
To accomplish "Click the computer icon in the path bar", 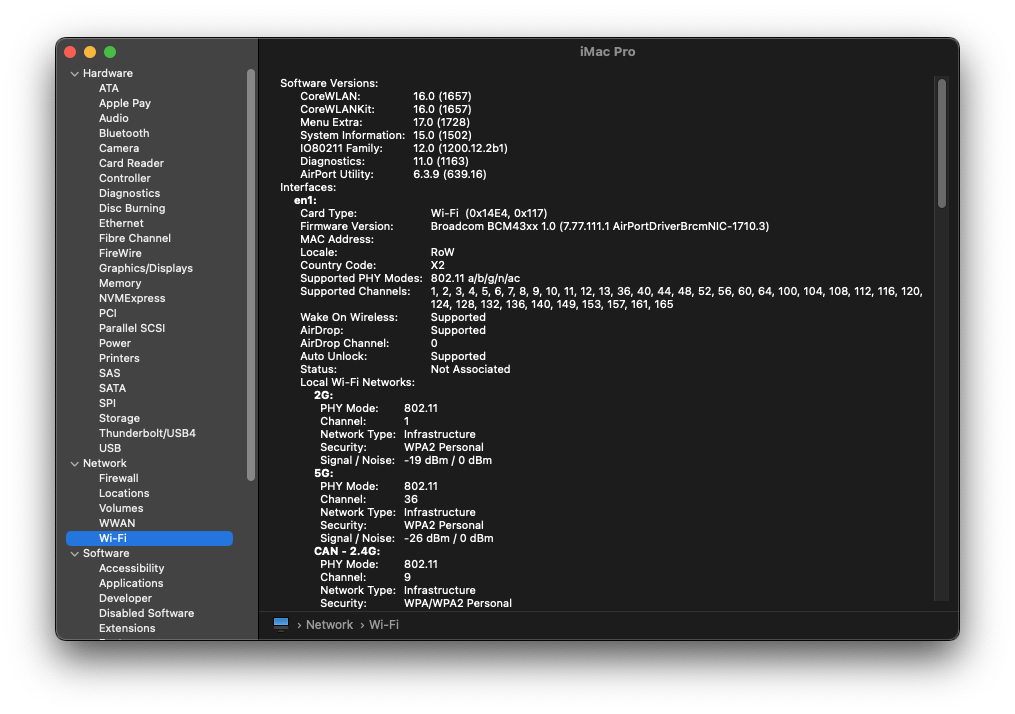I will [x=281, y=624].
